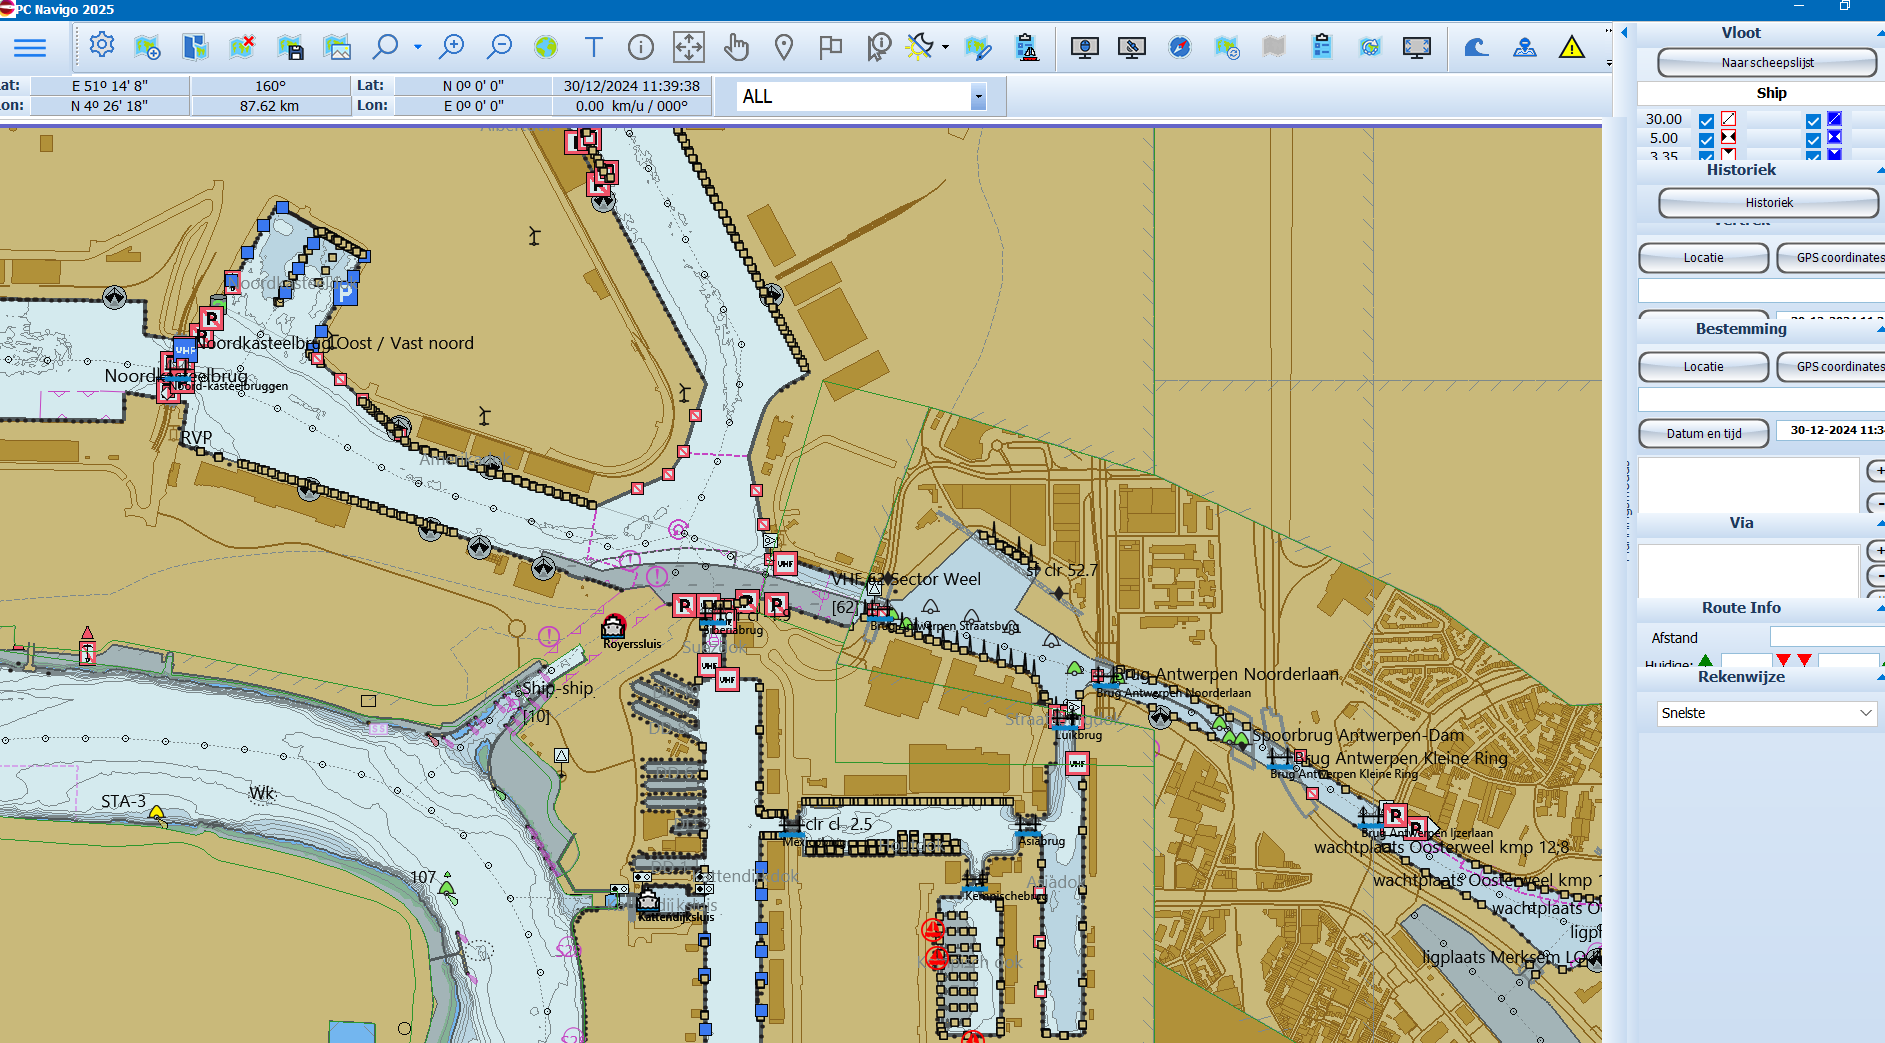Click the fullscreen monitor icon
The image size is (1885, 1043).
1417,47
